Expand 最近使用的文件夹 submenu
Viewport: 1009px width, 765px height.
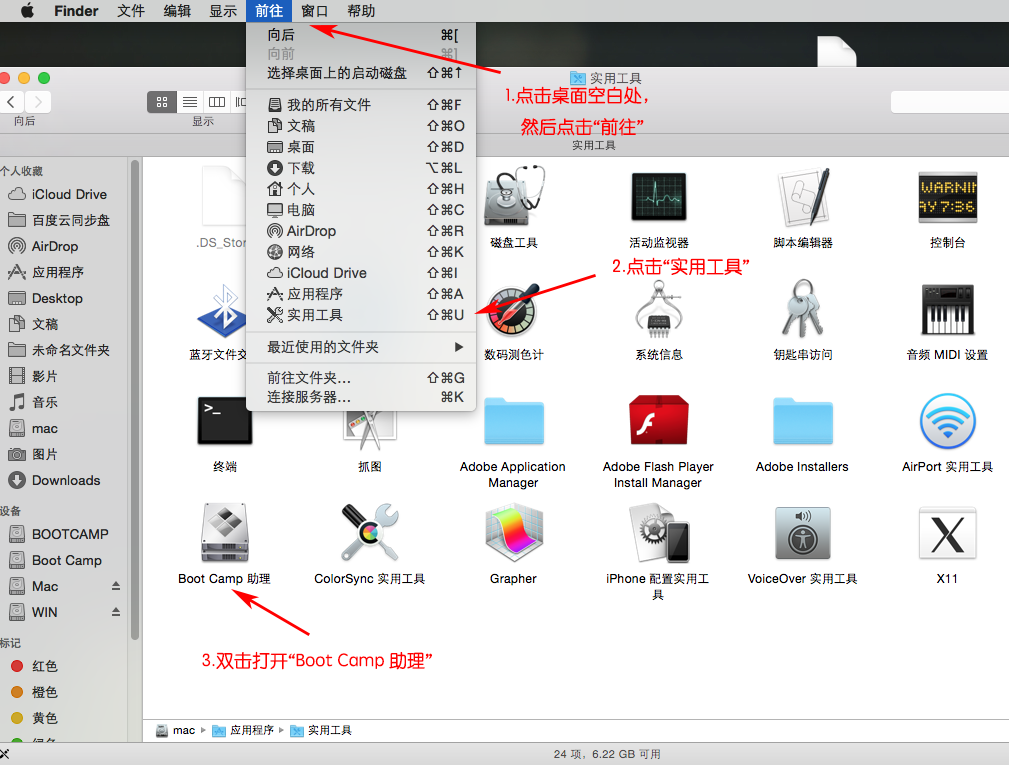(x=361, y=347)
